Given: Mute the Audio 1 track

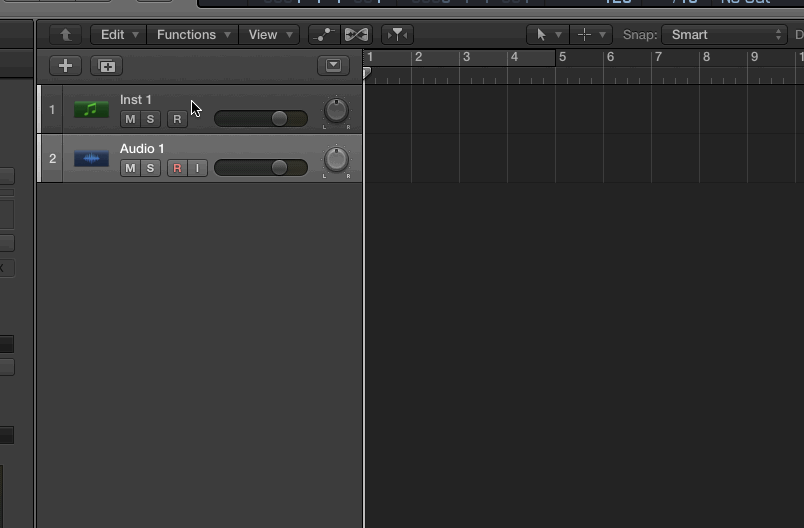Looking at the screenshot, I should click(130, 168).
